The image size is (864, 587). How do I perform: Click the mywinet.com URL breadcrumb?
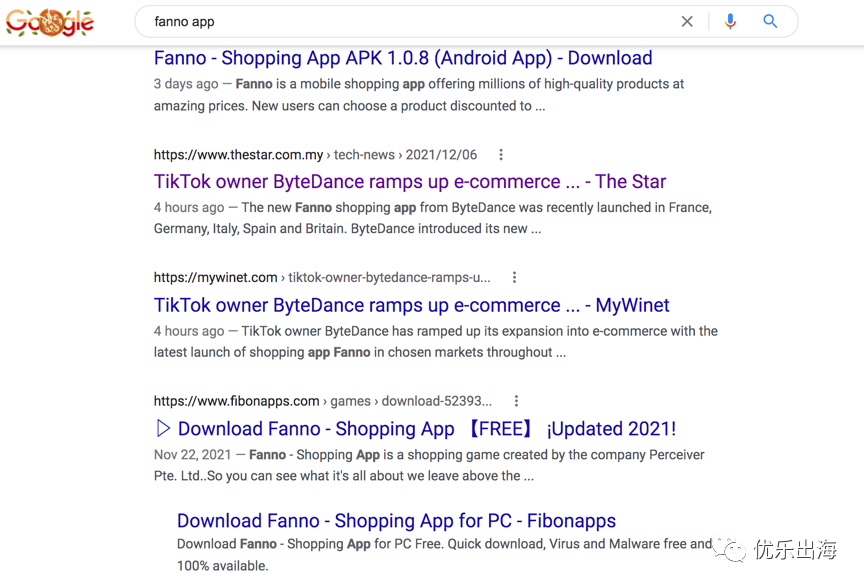tap(322, 277)
